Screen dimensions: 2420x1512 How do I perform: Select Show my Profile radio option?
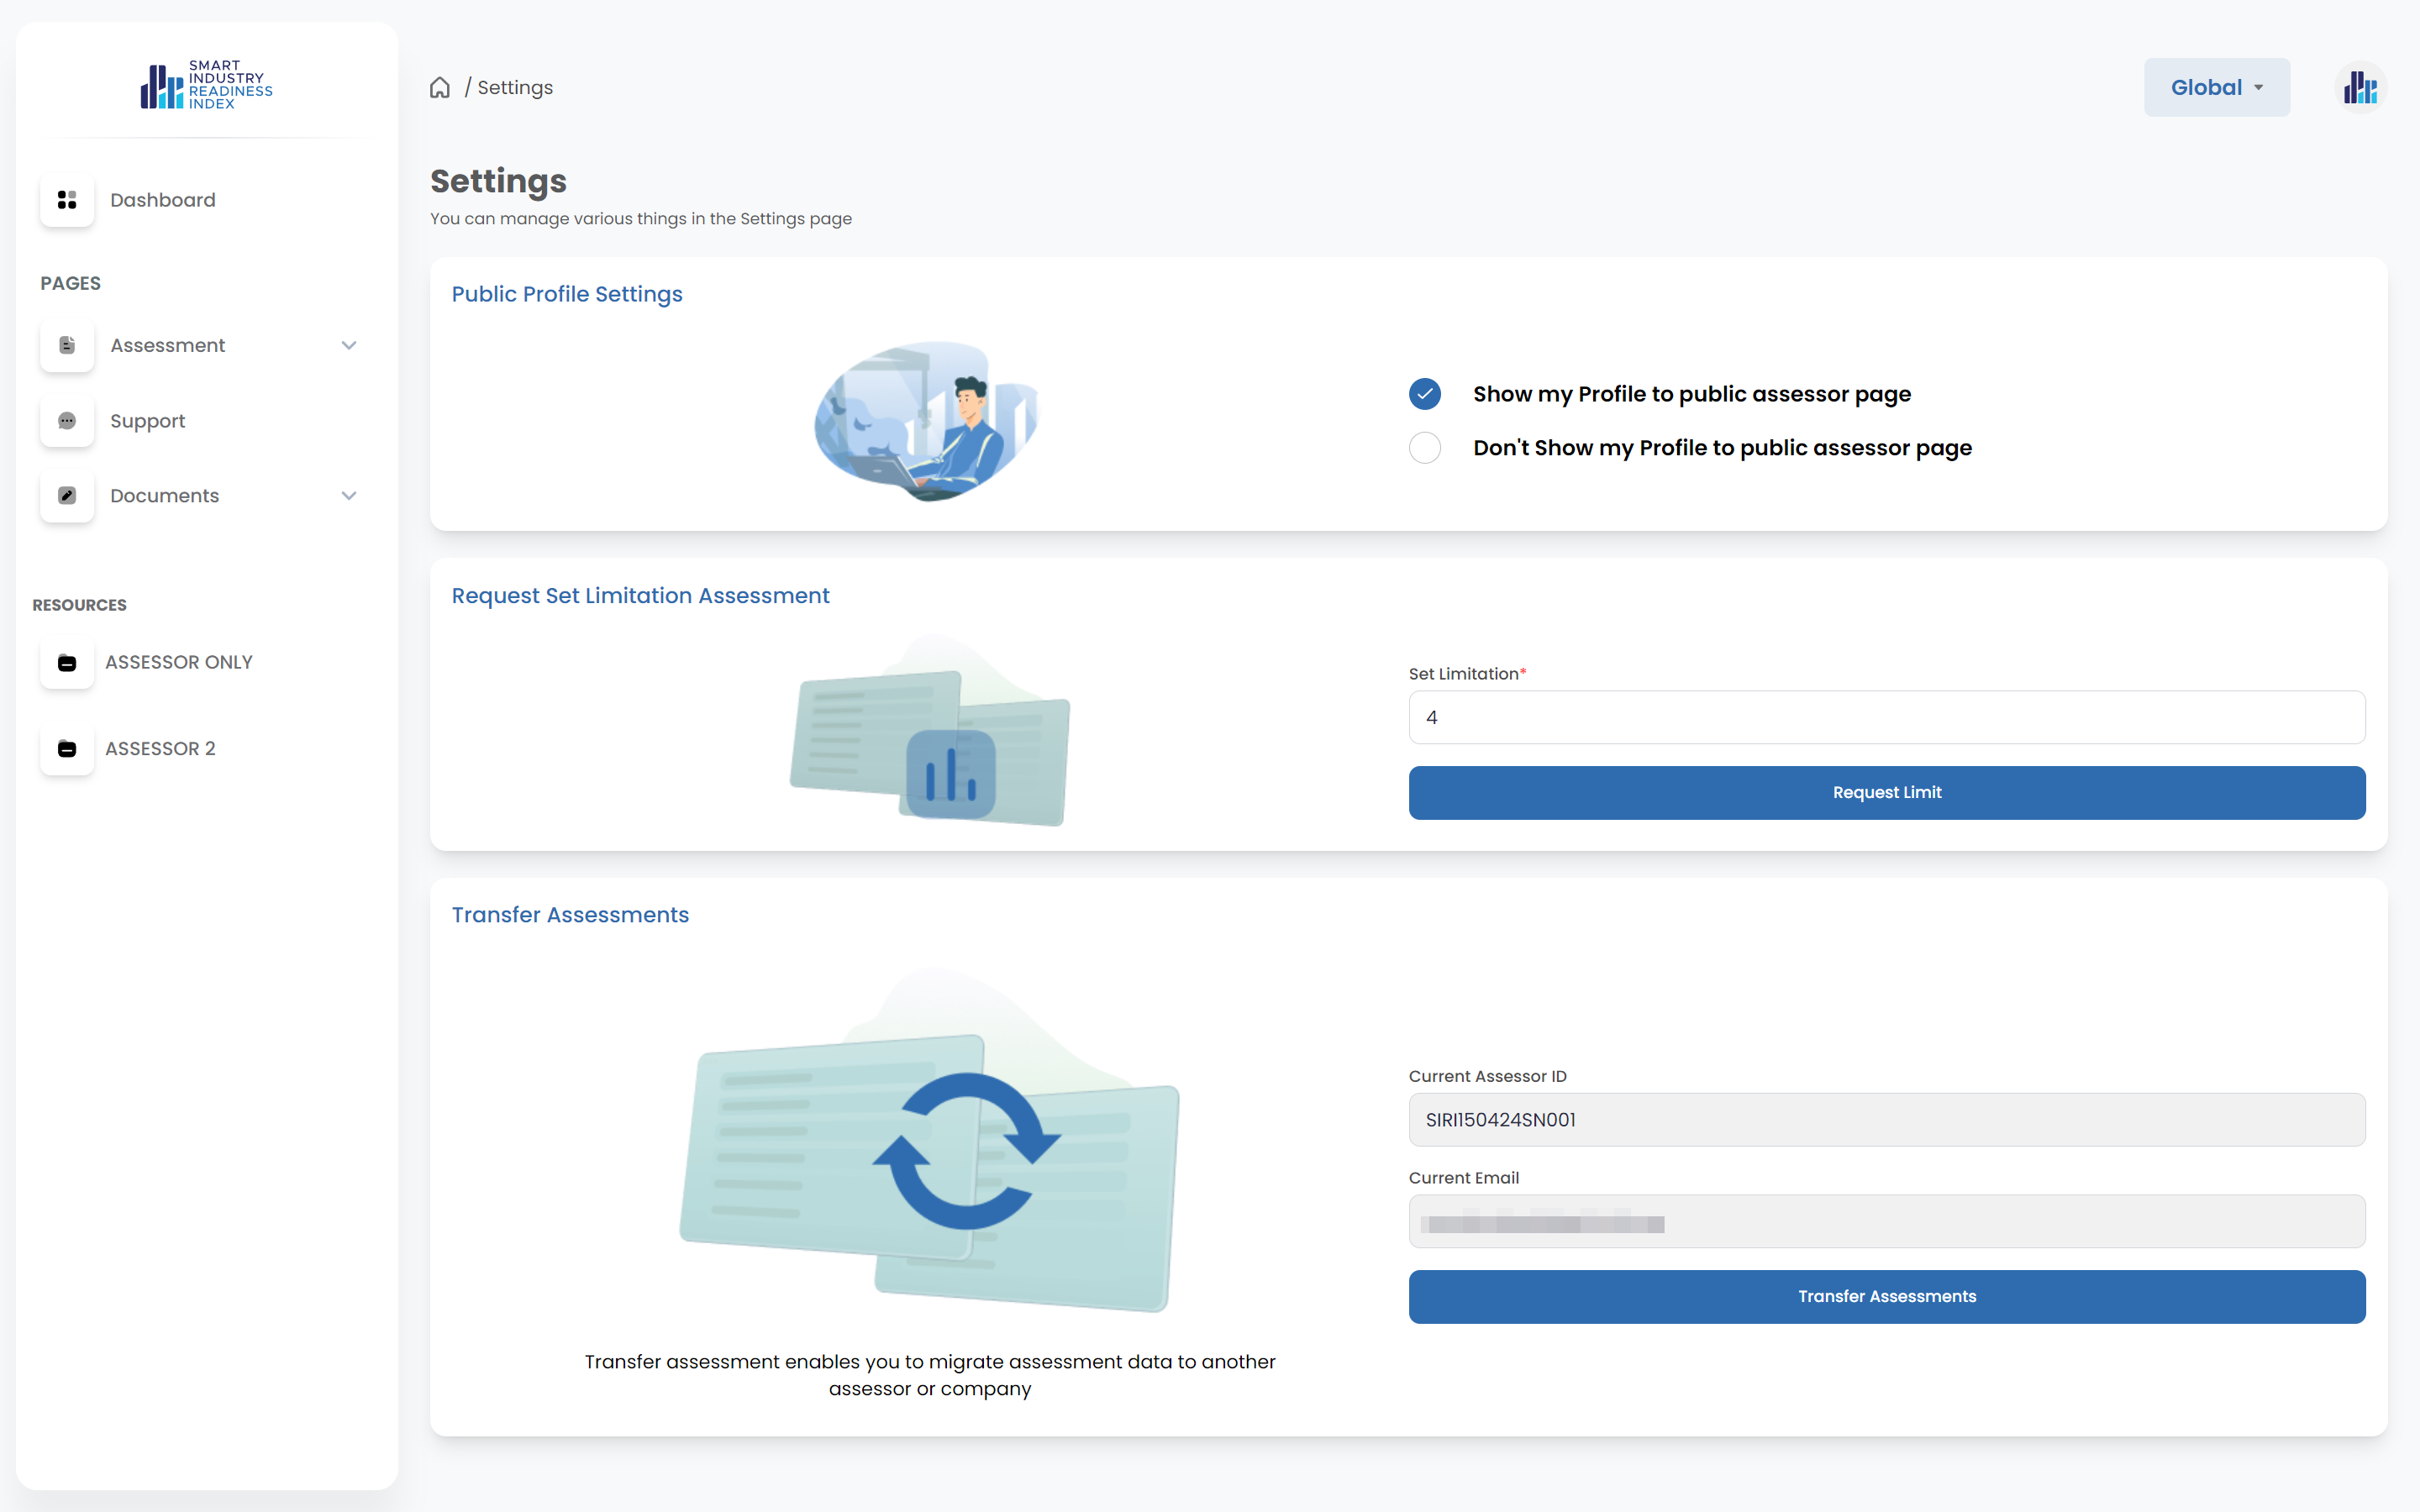tap(1425, 394)
